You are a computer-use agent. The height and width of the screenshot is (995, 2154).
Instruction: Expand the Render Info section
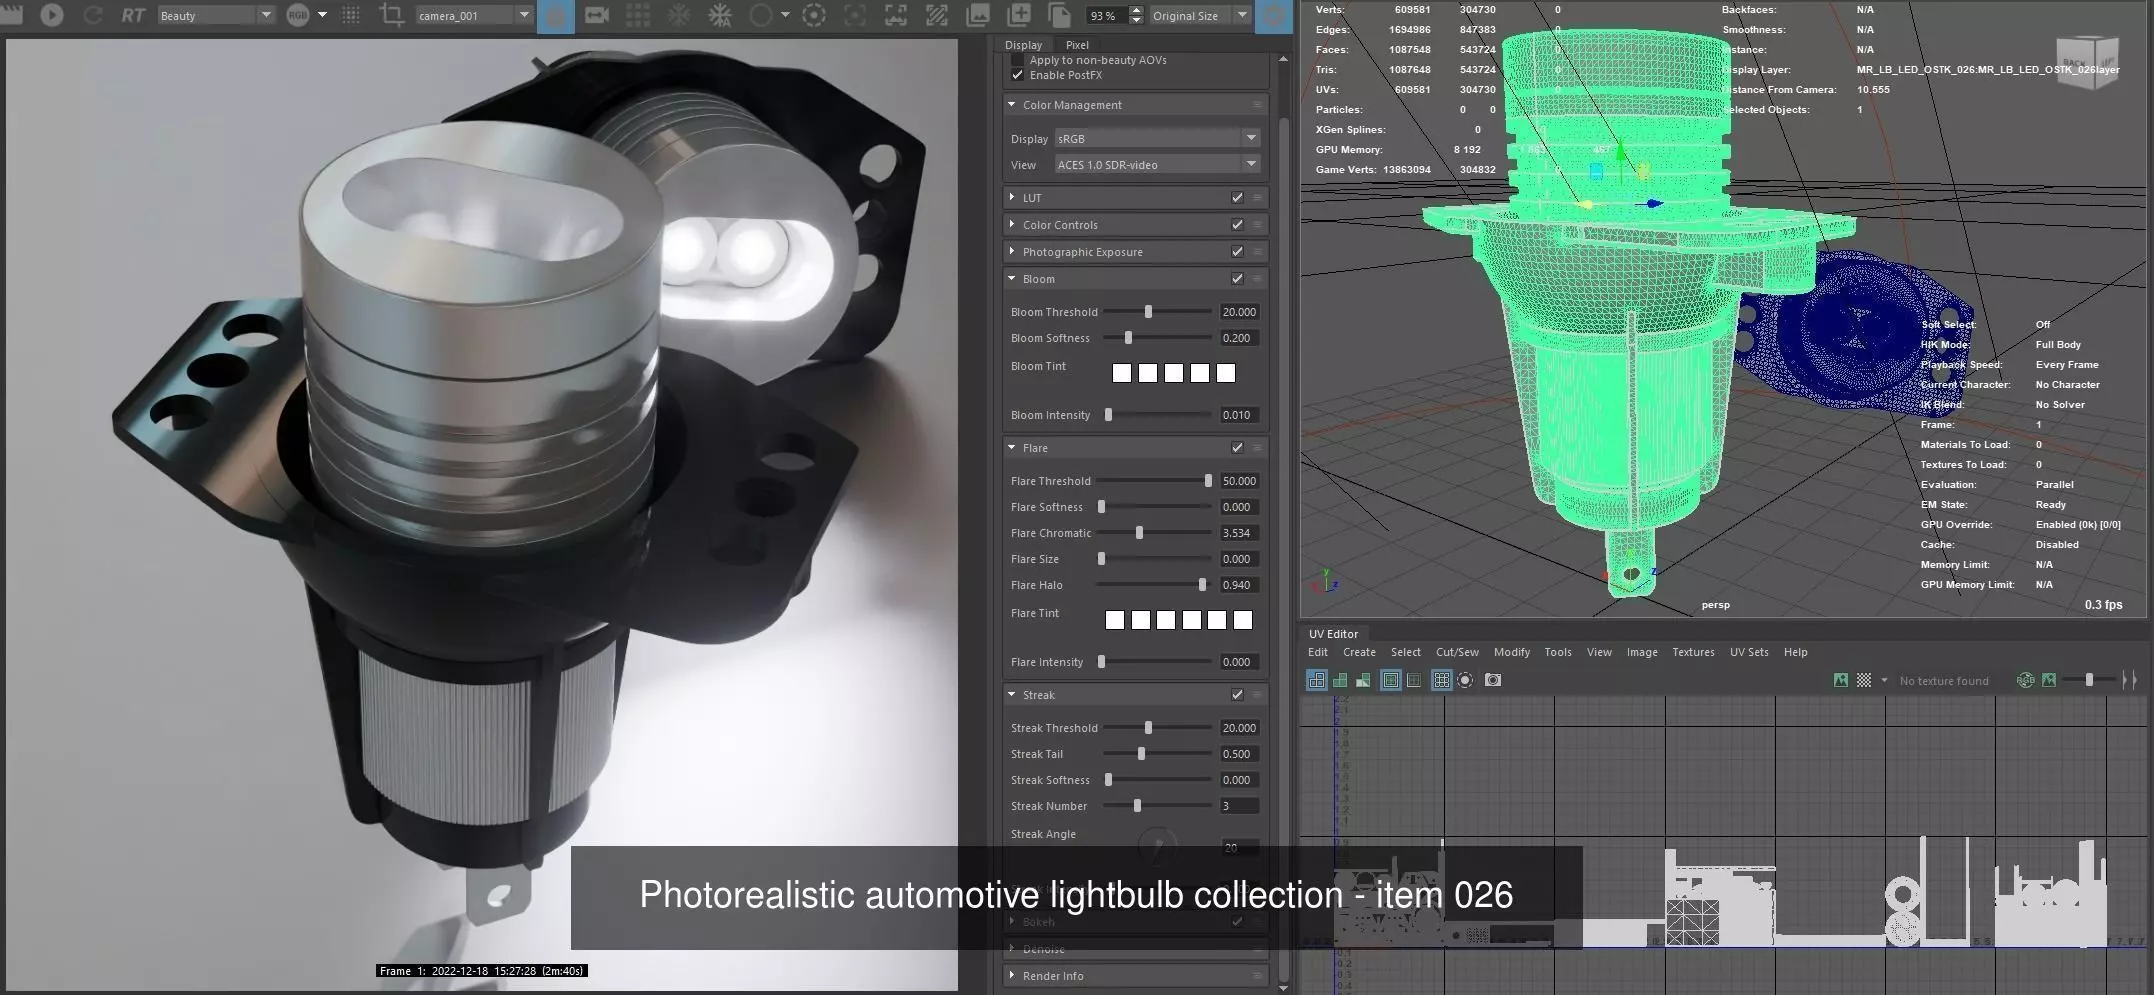pos(1012,976)
